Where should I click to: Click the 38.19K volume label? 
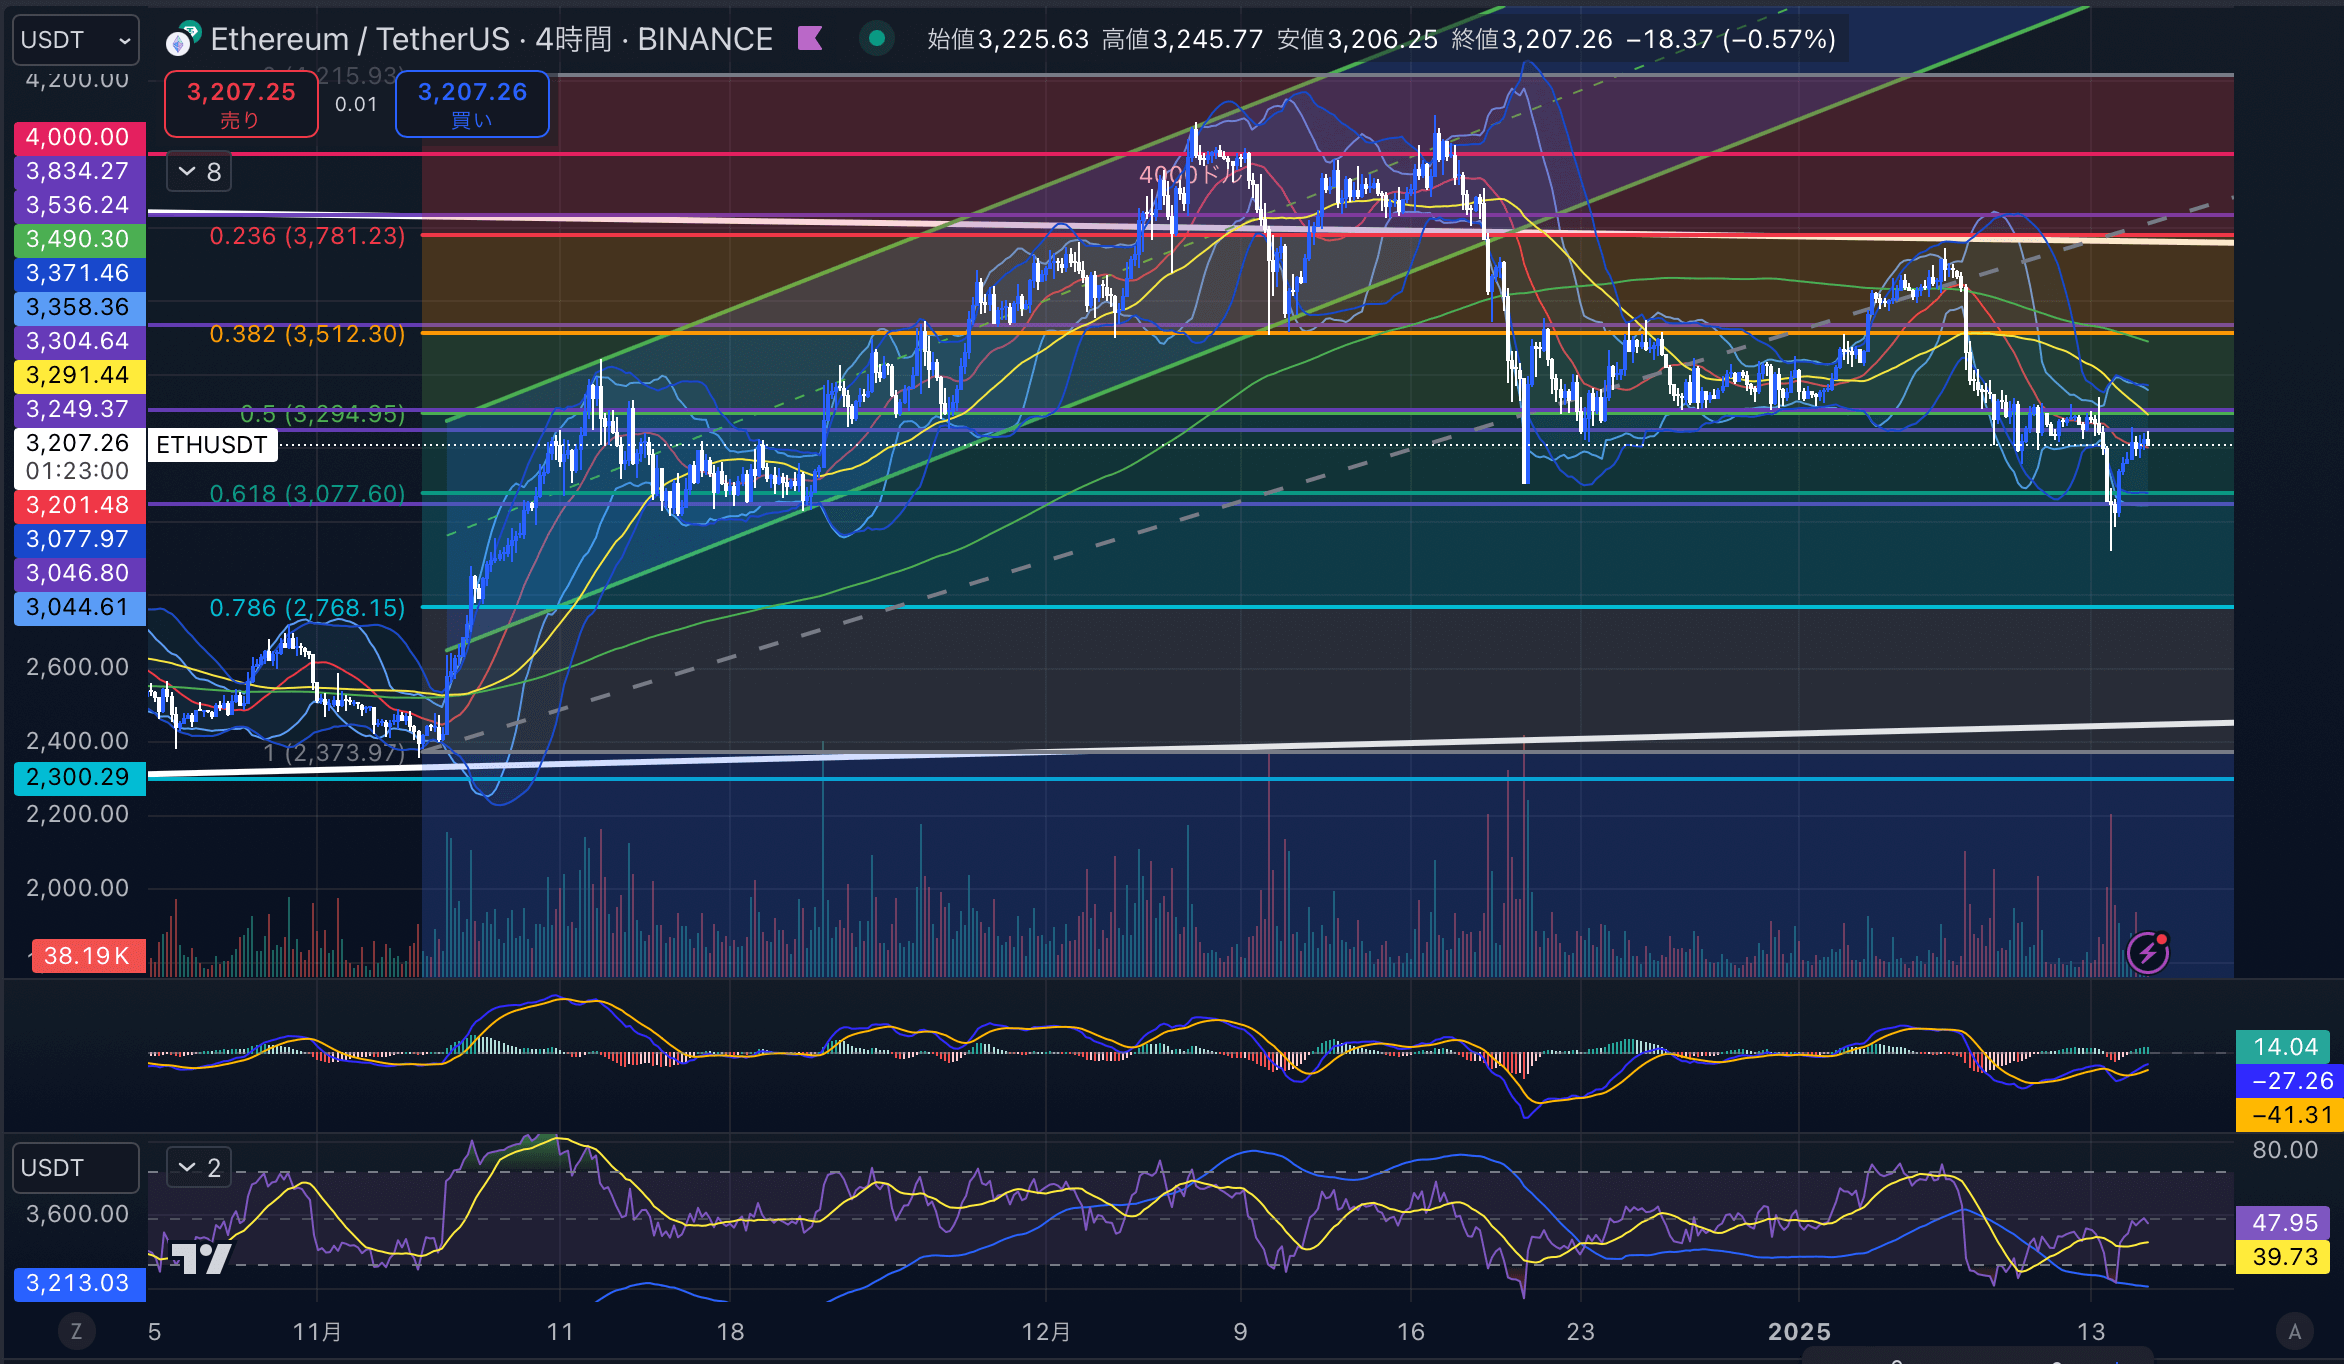point(87,955)
